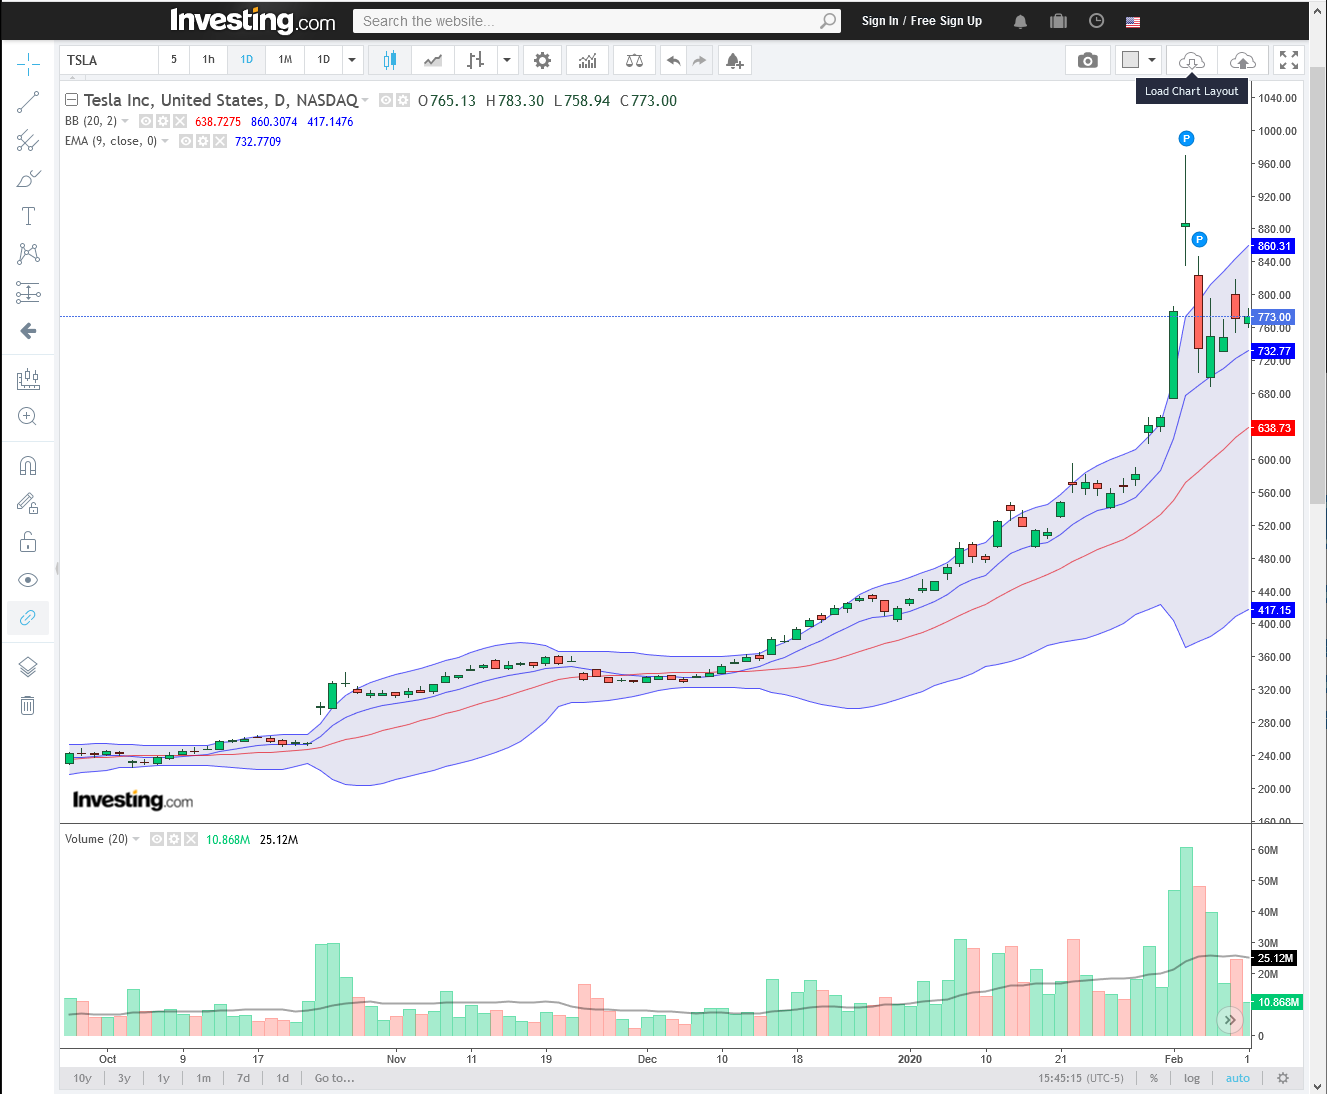Switch to the 1h interval
The width and height of the screenshot is (1327, 1094).
click(208, 60)
